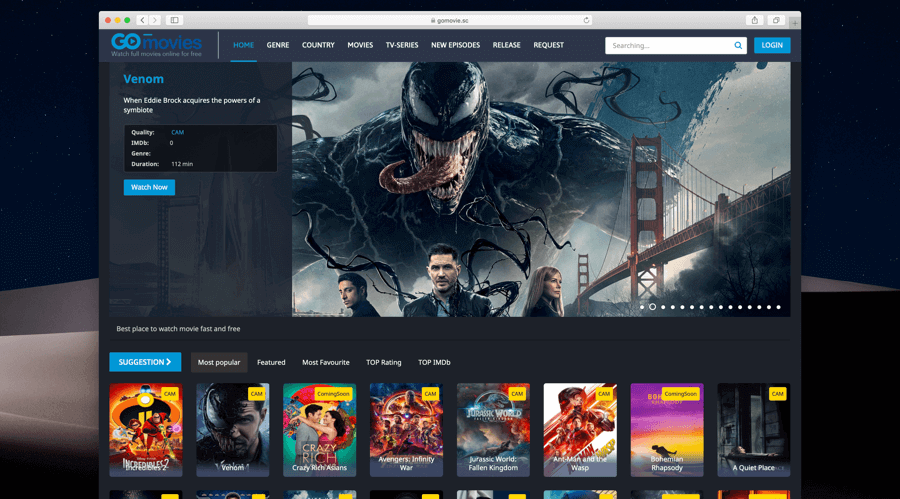Select TOP Rating tab
Image resolution: width=900 pixels, height=499 pixels.
tap(383, 362)
